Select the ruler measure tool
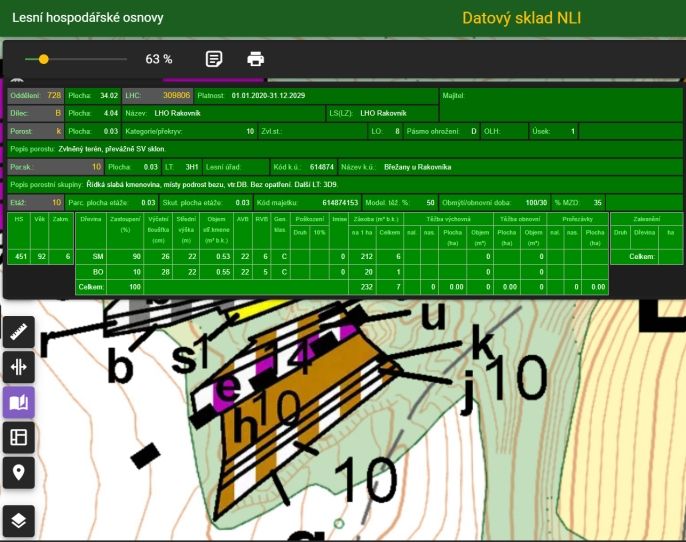 tap(18, 332)
